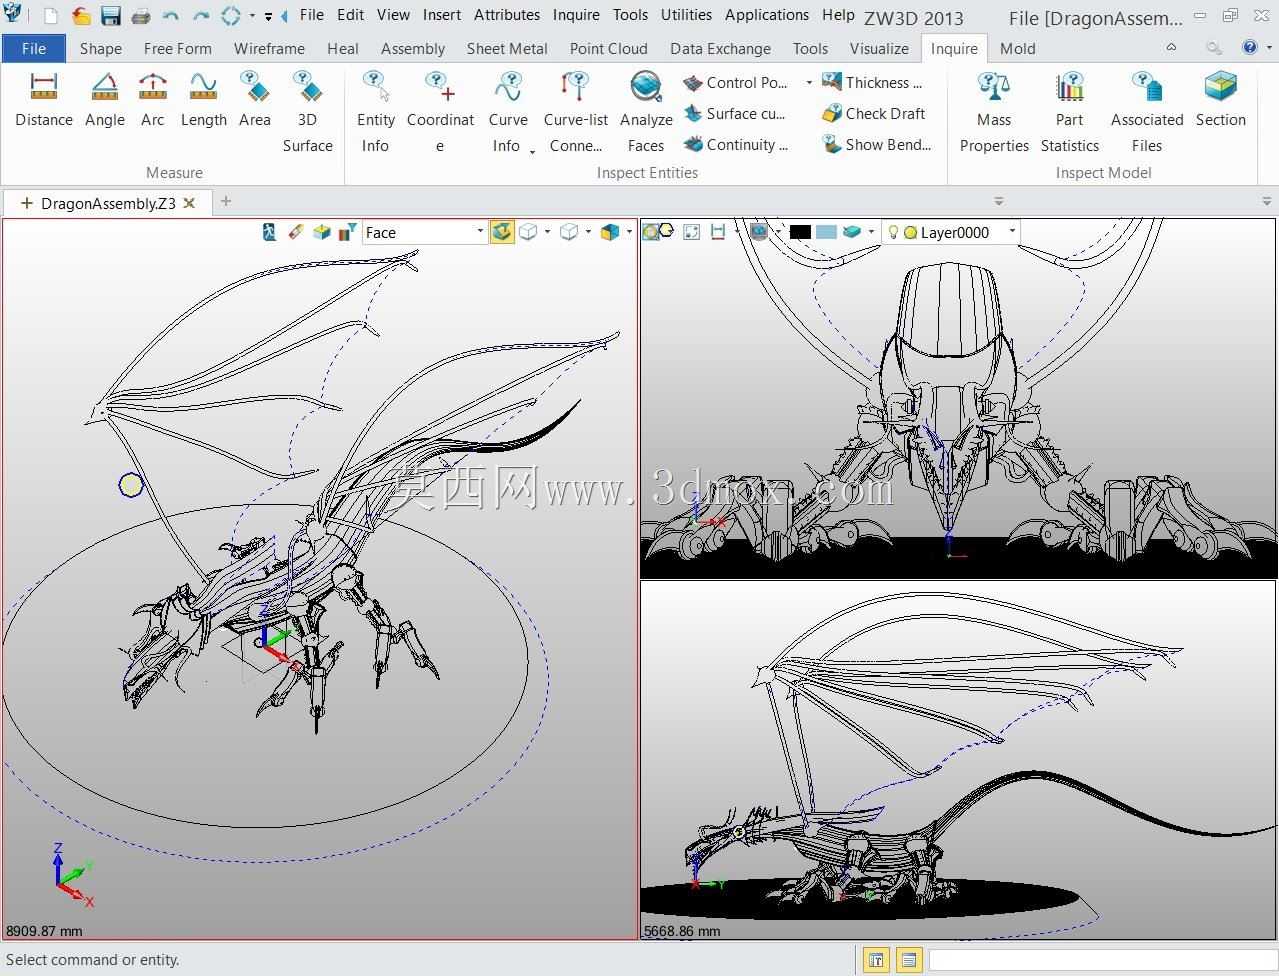This screenshot has height=976, width=1279.
Task: Expand the quick access toolbar customize arrow
Action: 268,16
